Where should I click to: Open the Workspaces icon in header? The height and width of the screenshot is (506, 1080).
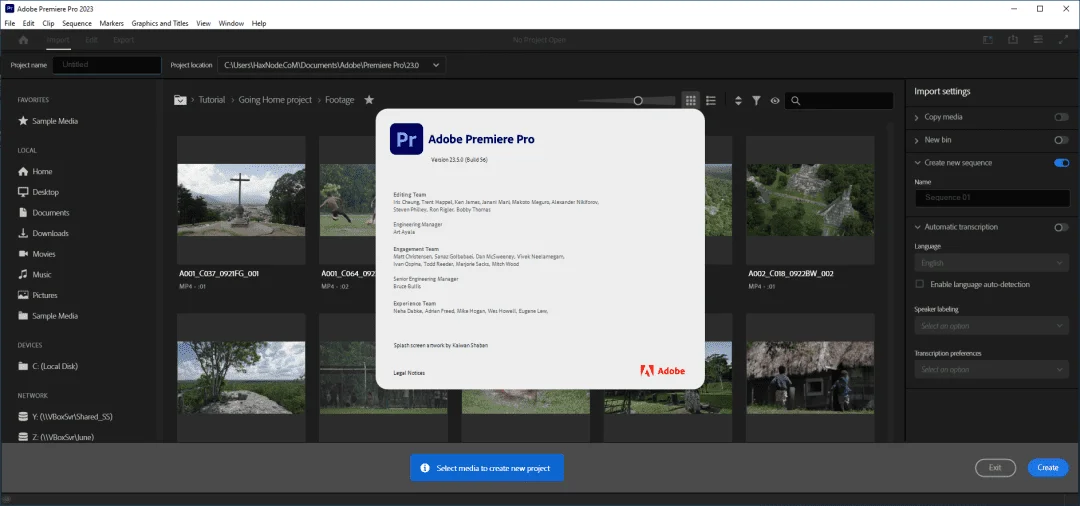pyautogui.click(x=988, y=40)
